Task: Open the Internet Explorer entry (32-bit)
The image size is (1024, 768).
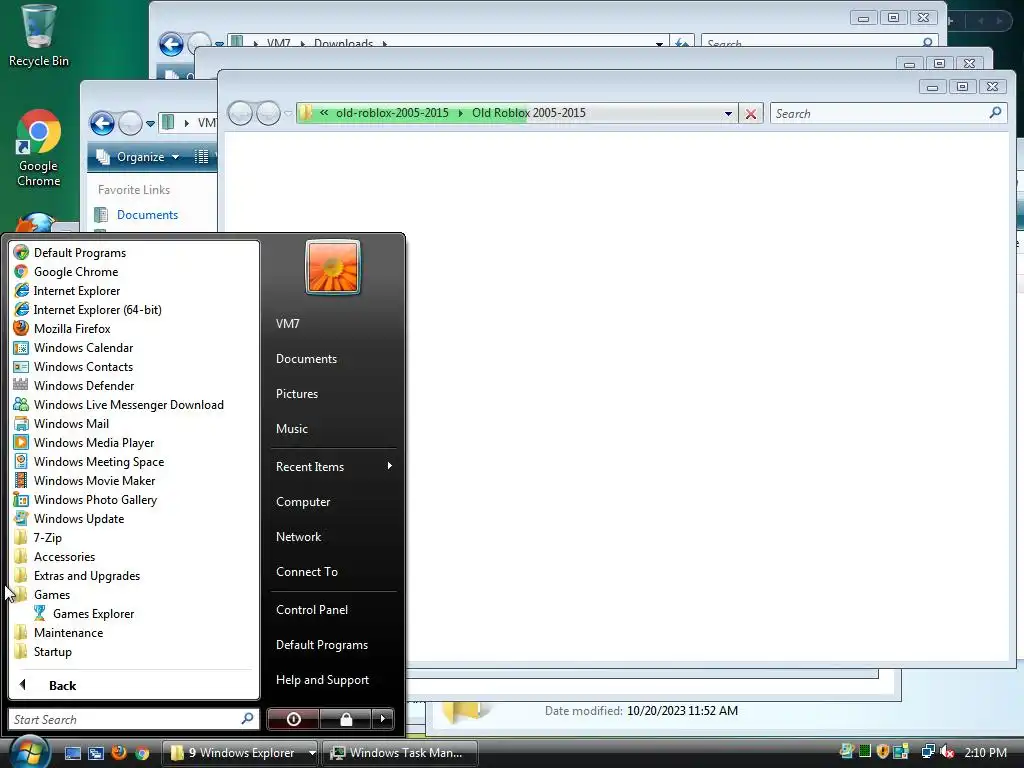Action: pyautogui.click(x=76, y=291)
